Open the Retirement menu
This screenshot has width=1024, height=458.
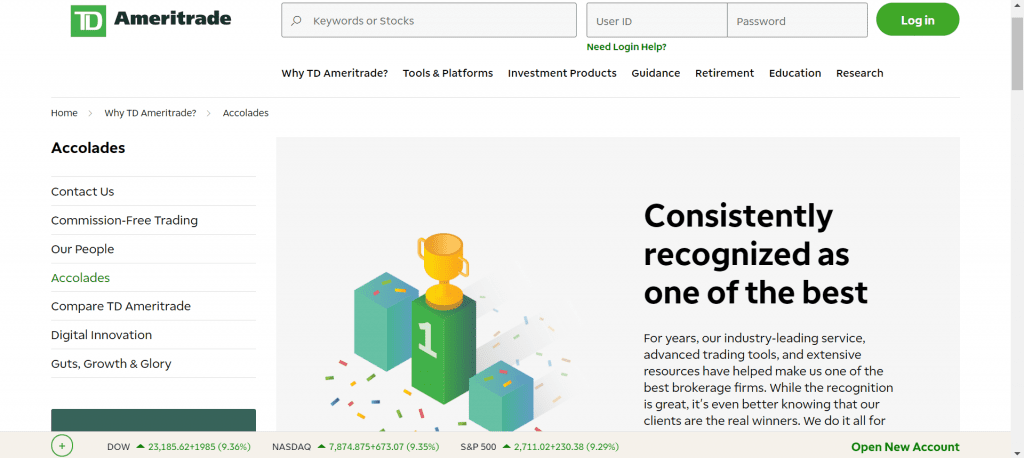tap(724, 73)
